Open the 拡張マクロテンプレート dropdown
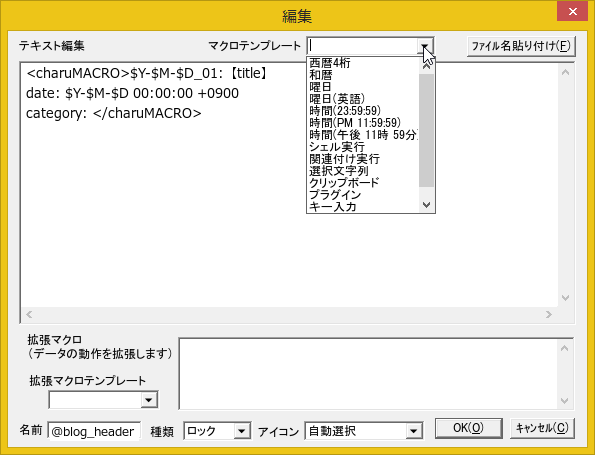Viewport: 595px width, 455px height. click(x=149, y=400)
